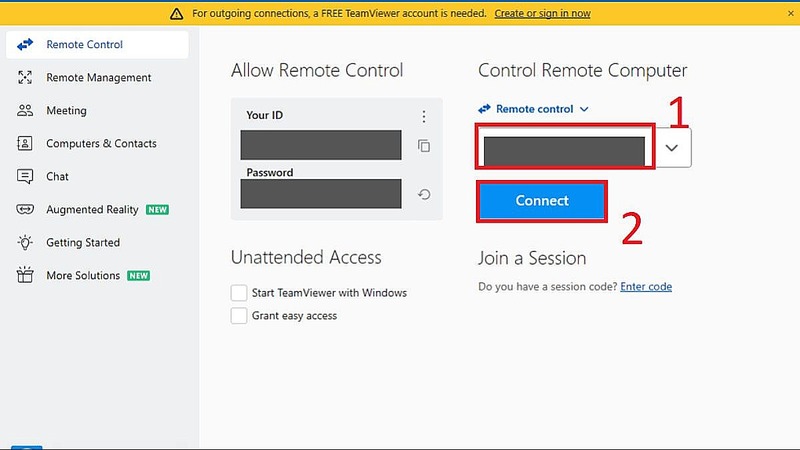Viewport: 800px width, 450px height.
Task: Copy Your ID using the copy icon
Action: tap(424, 146)
